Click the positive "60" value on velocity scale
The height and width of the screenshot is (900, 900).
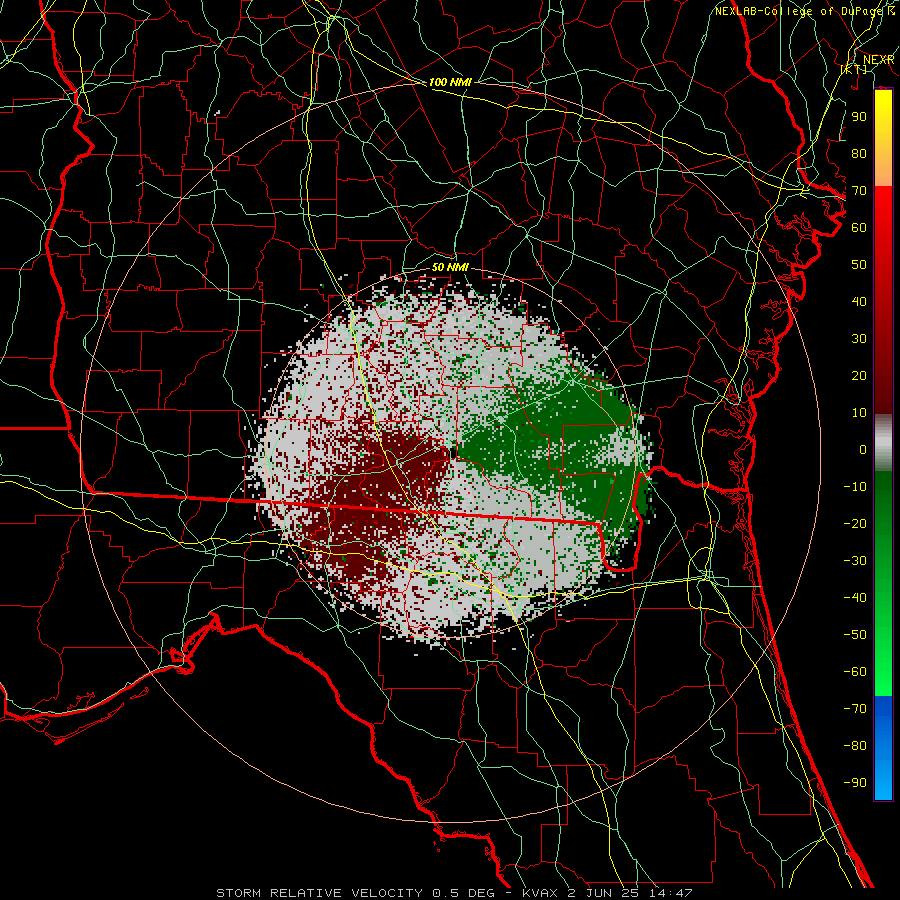[x=859, y=227]
